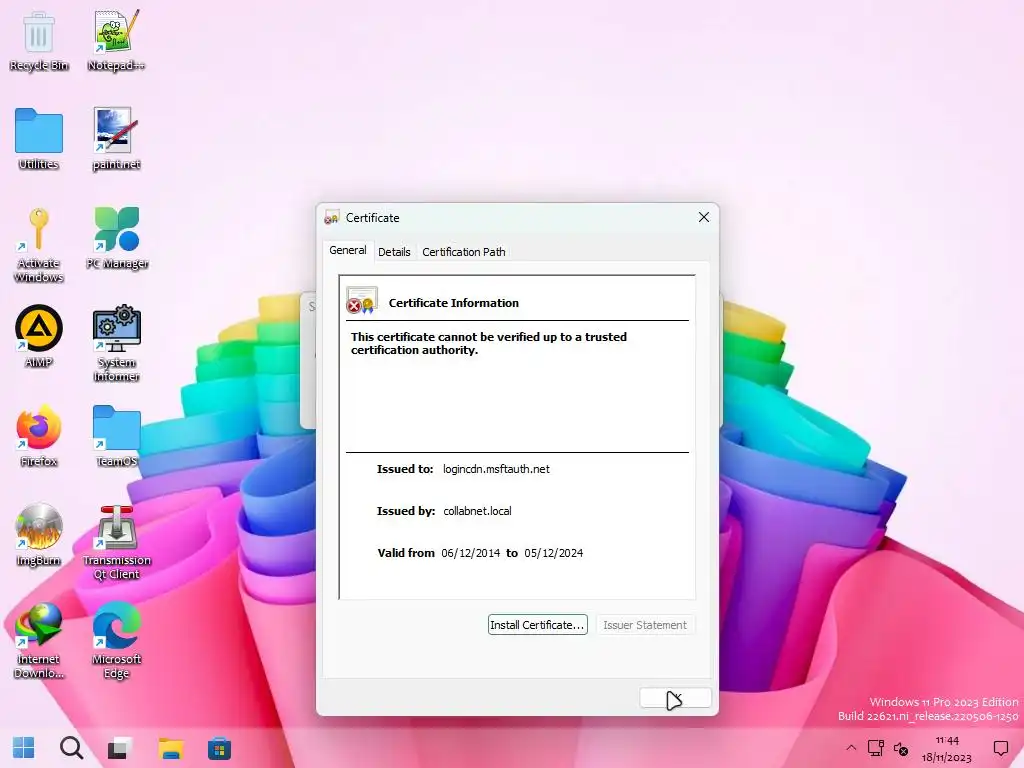The height and width of the screenshot is (768, 1024).
Task: Click the Issuer Statement button
Action: [645, 624]
